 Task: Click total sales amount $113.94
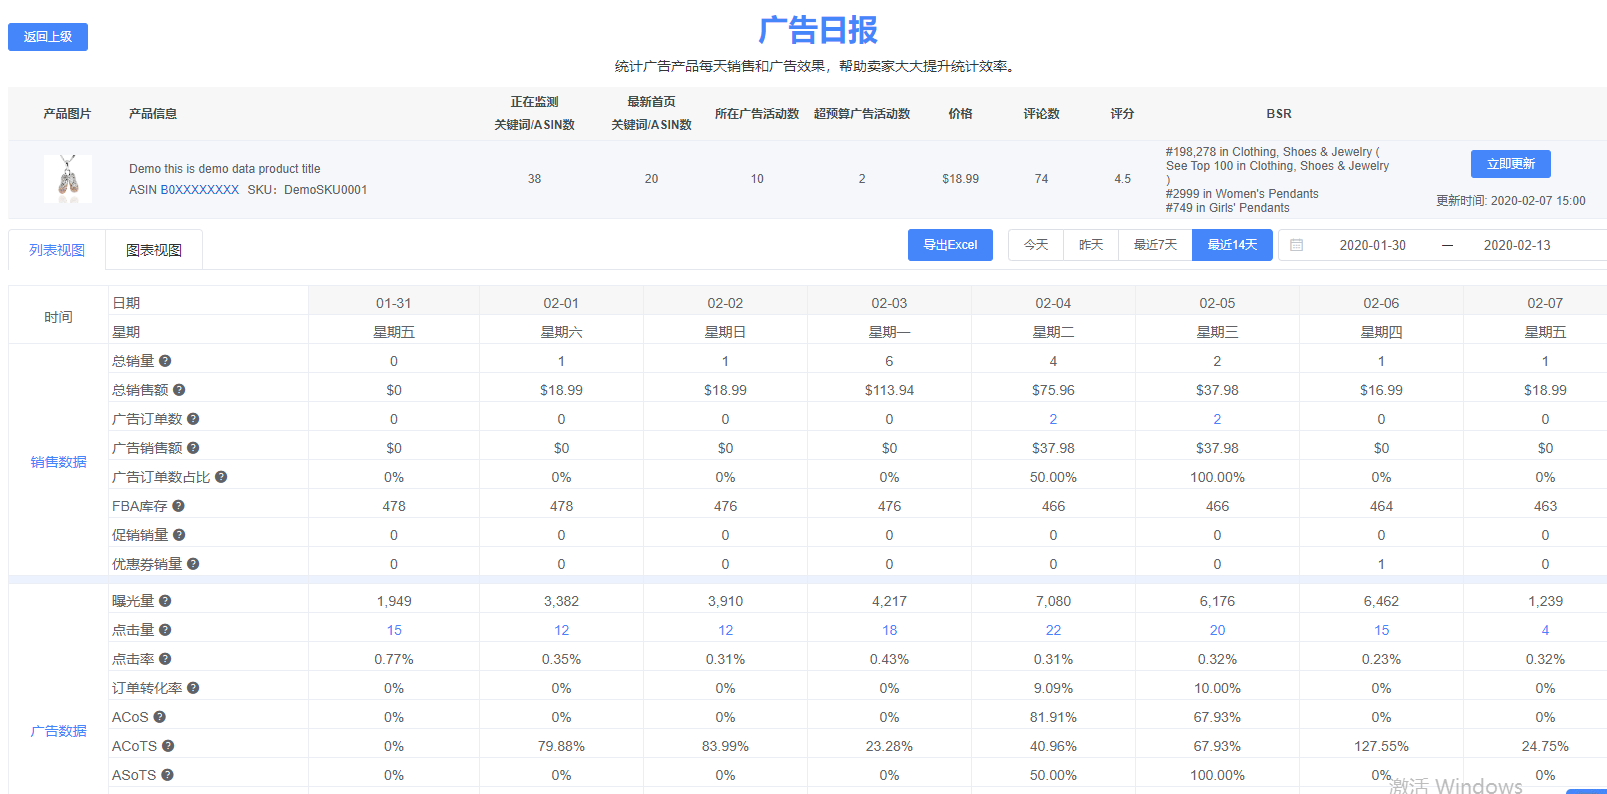click(x=889, y=390)
